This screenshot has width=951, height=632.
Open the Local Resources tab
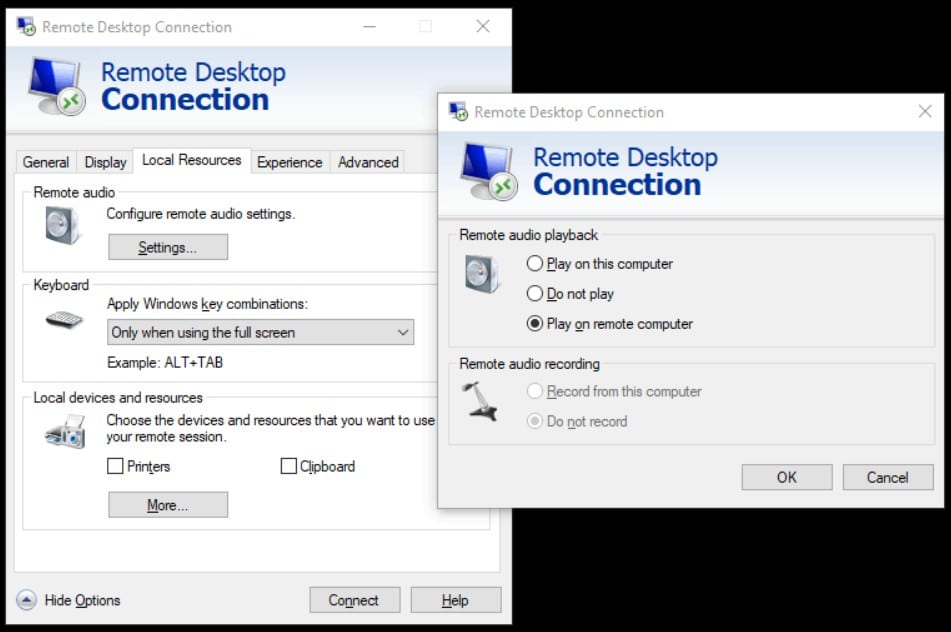192,160
